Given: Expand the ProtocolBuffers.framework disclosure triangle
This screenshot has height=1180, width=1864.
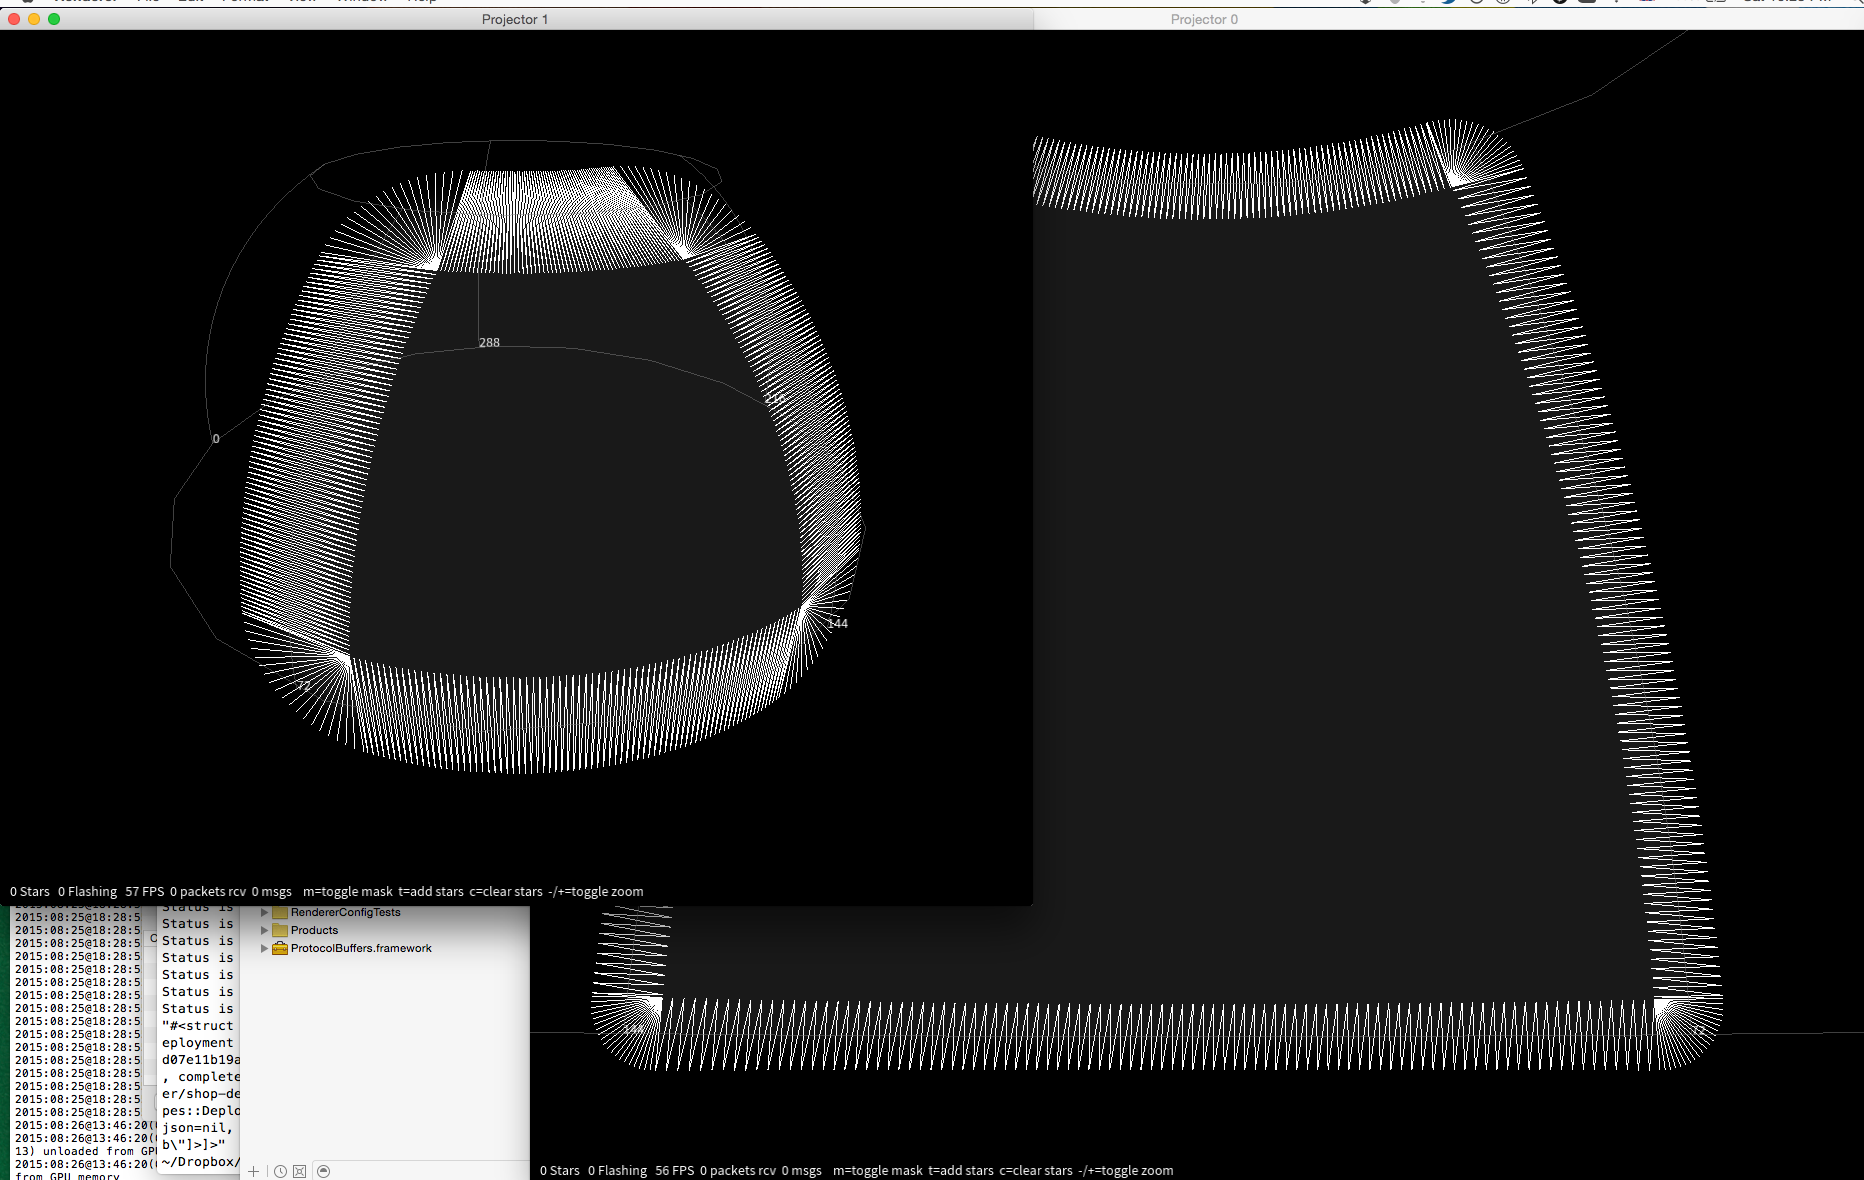Looking at the screenshot, I should (264, 948).
